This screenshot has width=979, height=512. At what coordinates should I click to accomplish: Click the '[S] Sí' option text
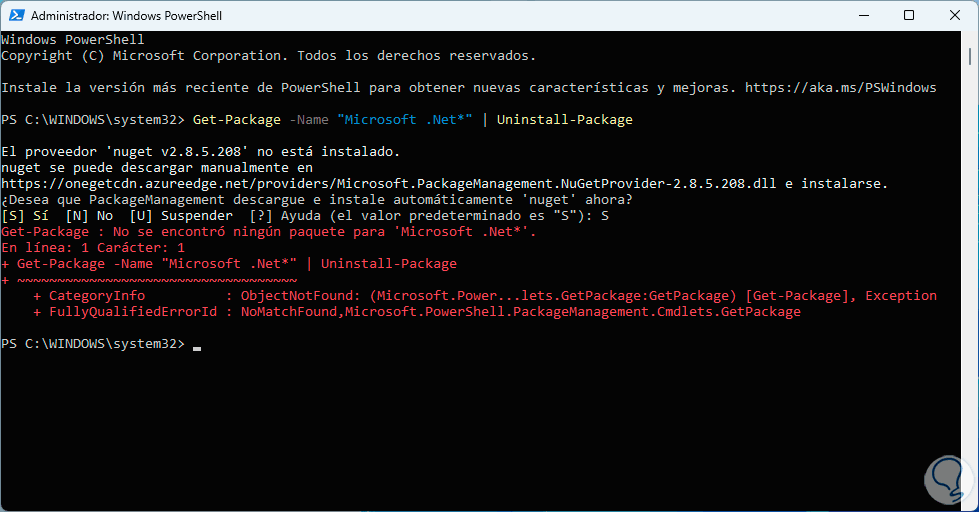pyautogui.click(x=25, y=215)
